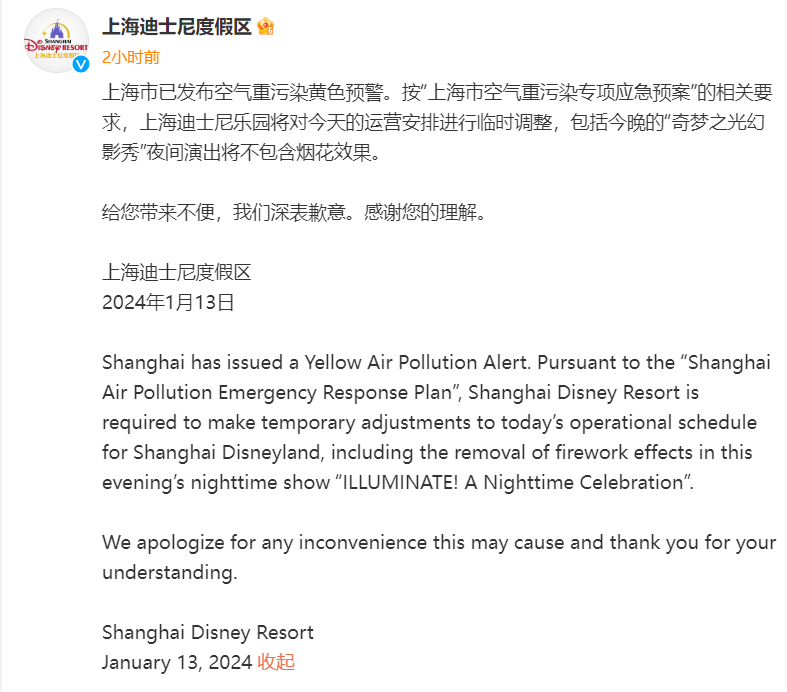The height and width of the screenshot is (692, 787).
Task: Click the words Yellow Air Pollution Alert
Action: coord(405,362)
